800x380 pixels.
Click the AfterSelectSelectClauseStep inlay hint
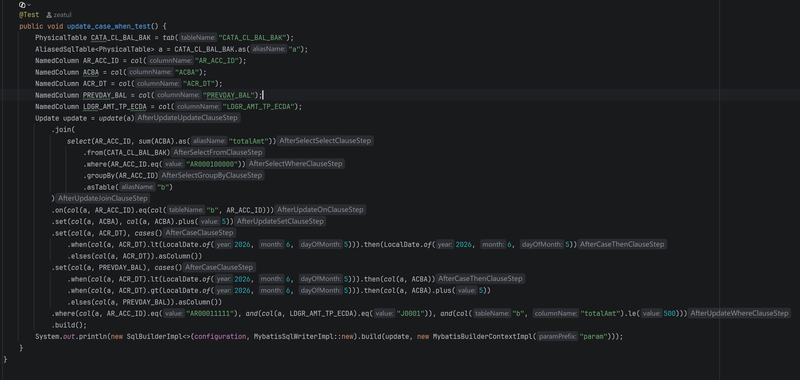point(326,141)
